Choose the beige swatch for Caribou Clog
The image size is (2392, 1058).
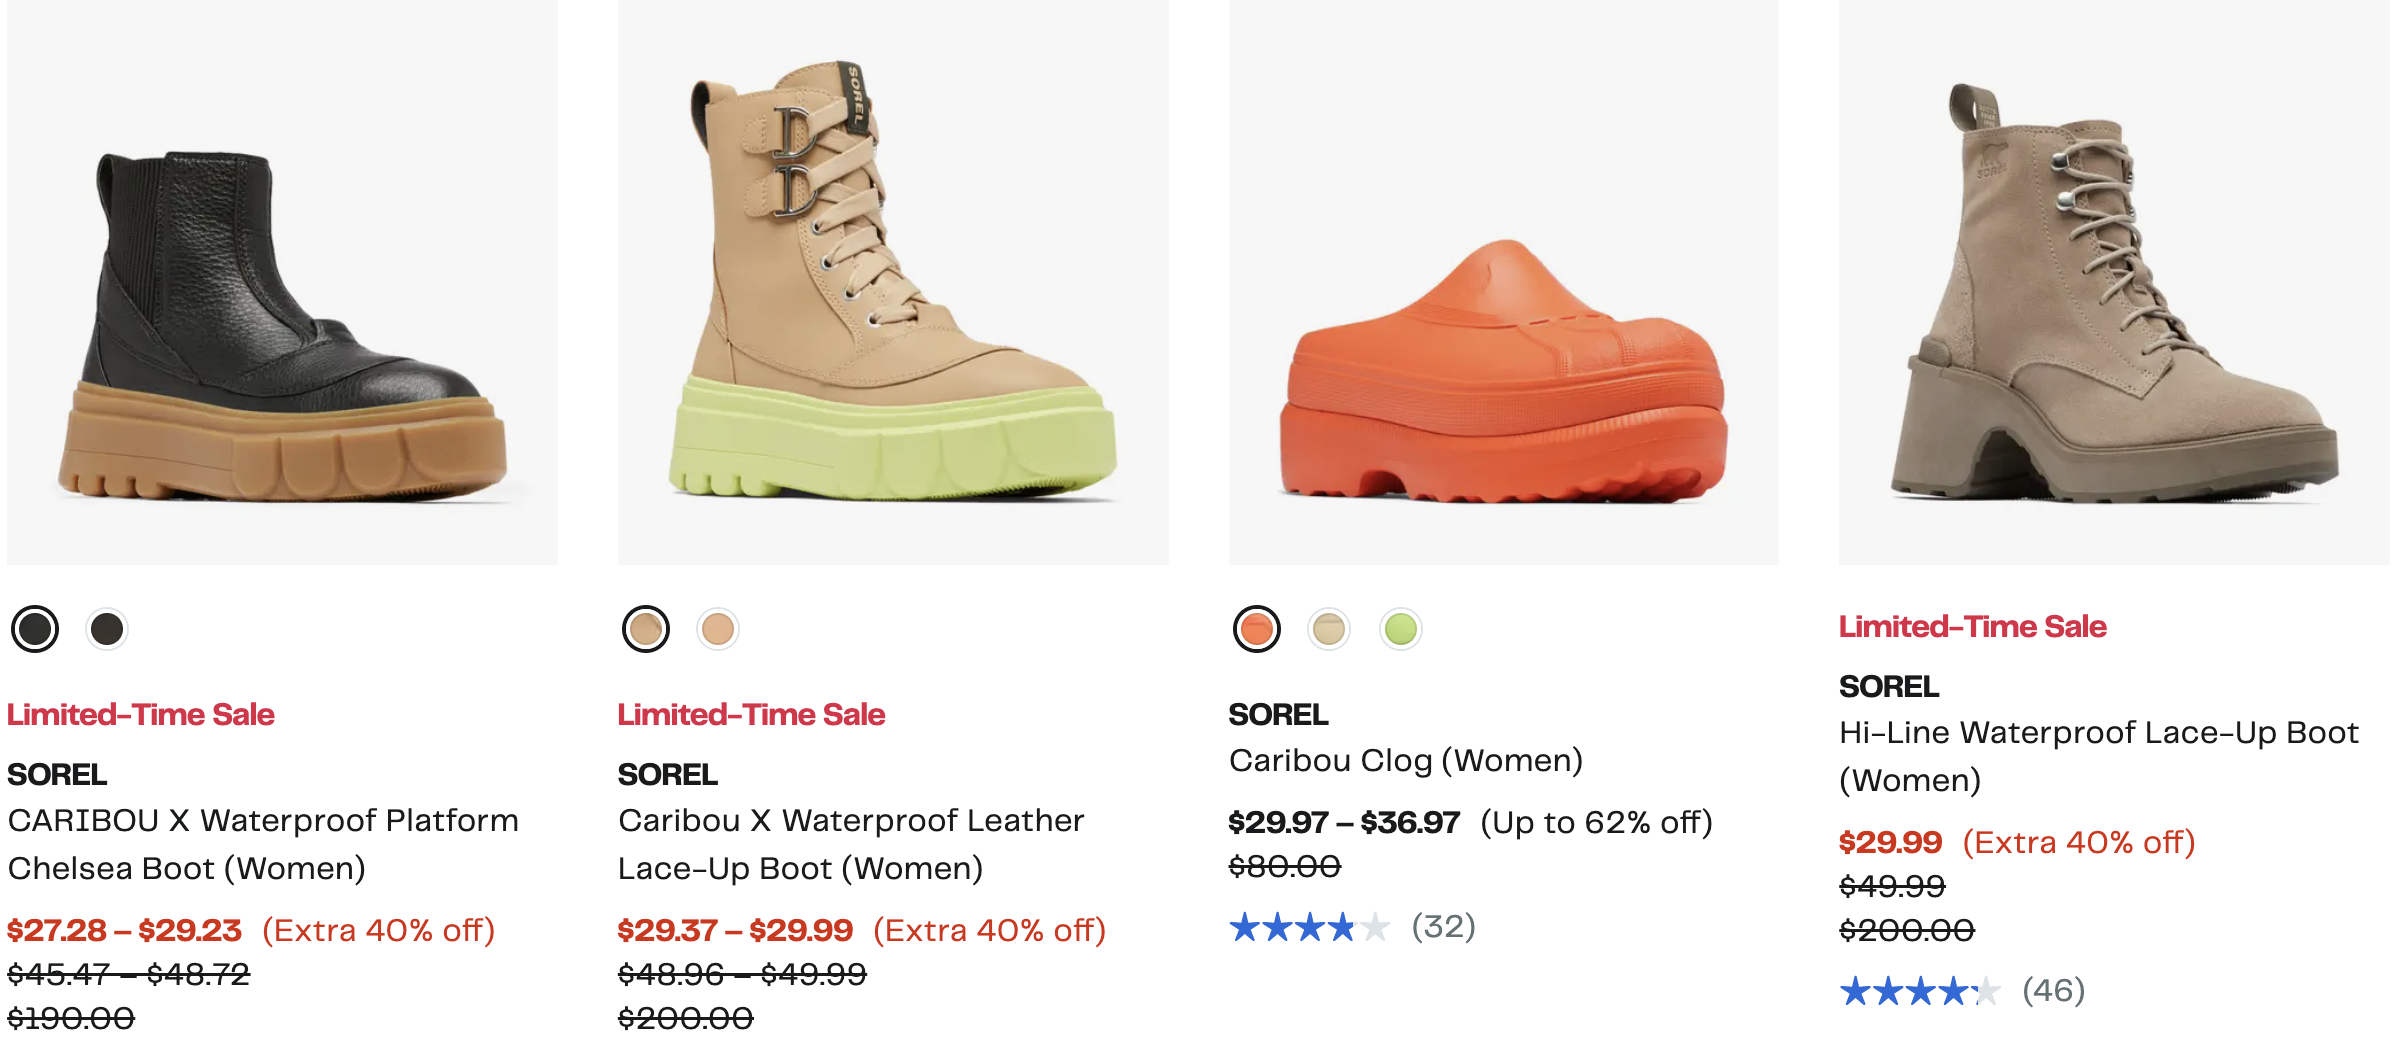click(1329, 629)
